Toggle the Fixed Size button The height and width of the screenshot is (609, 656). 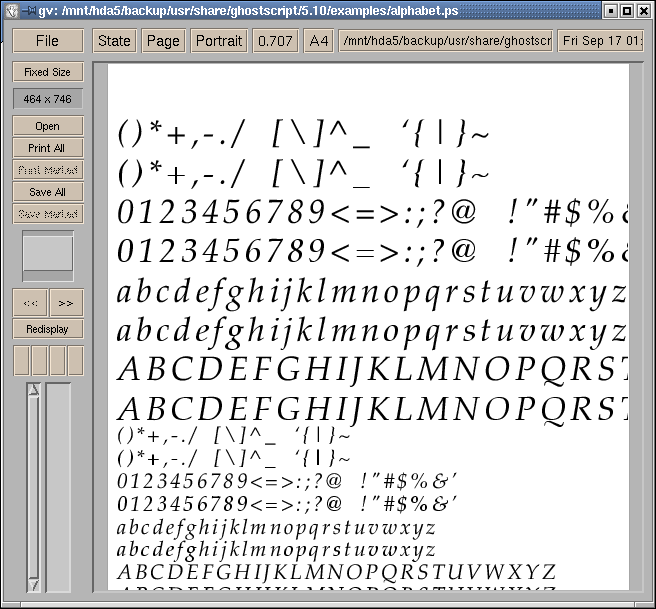click(47, 72)
